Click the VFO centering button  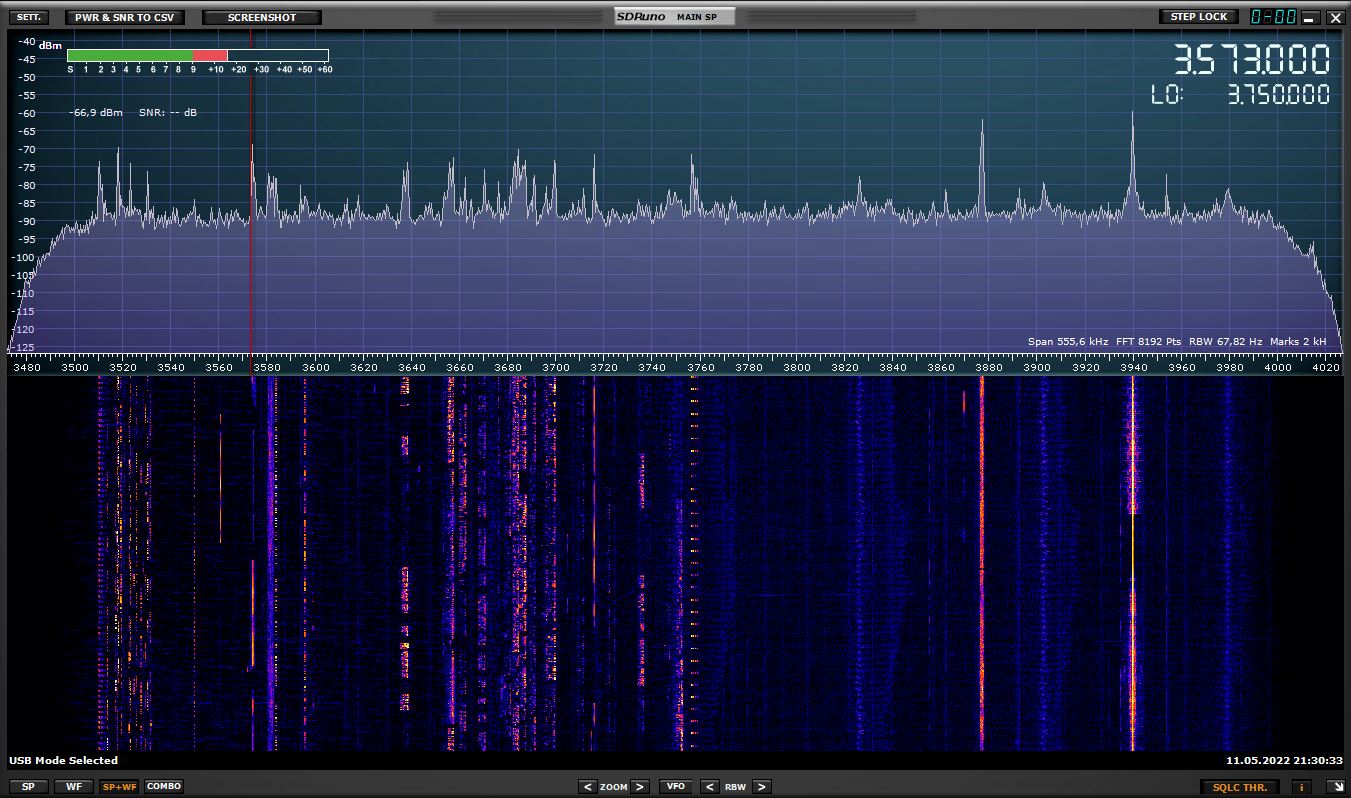click(675, 787)
